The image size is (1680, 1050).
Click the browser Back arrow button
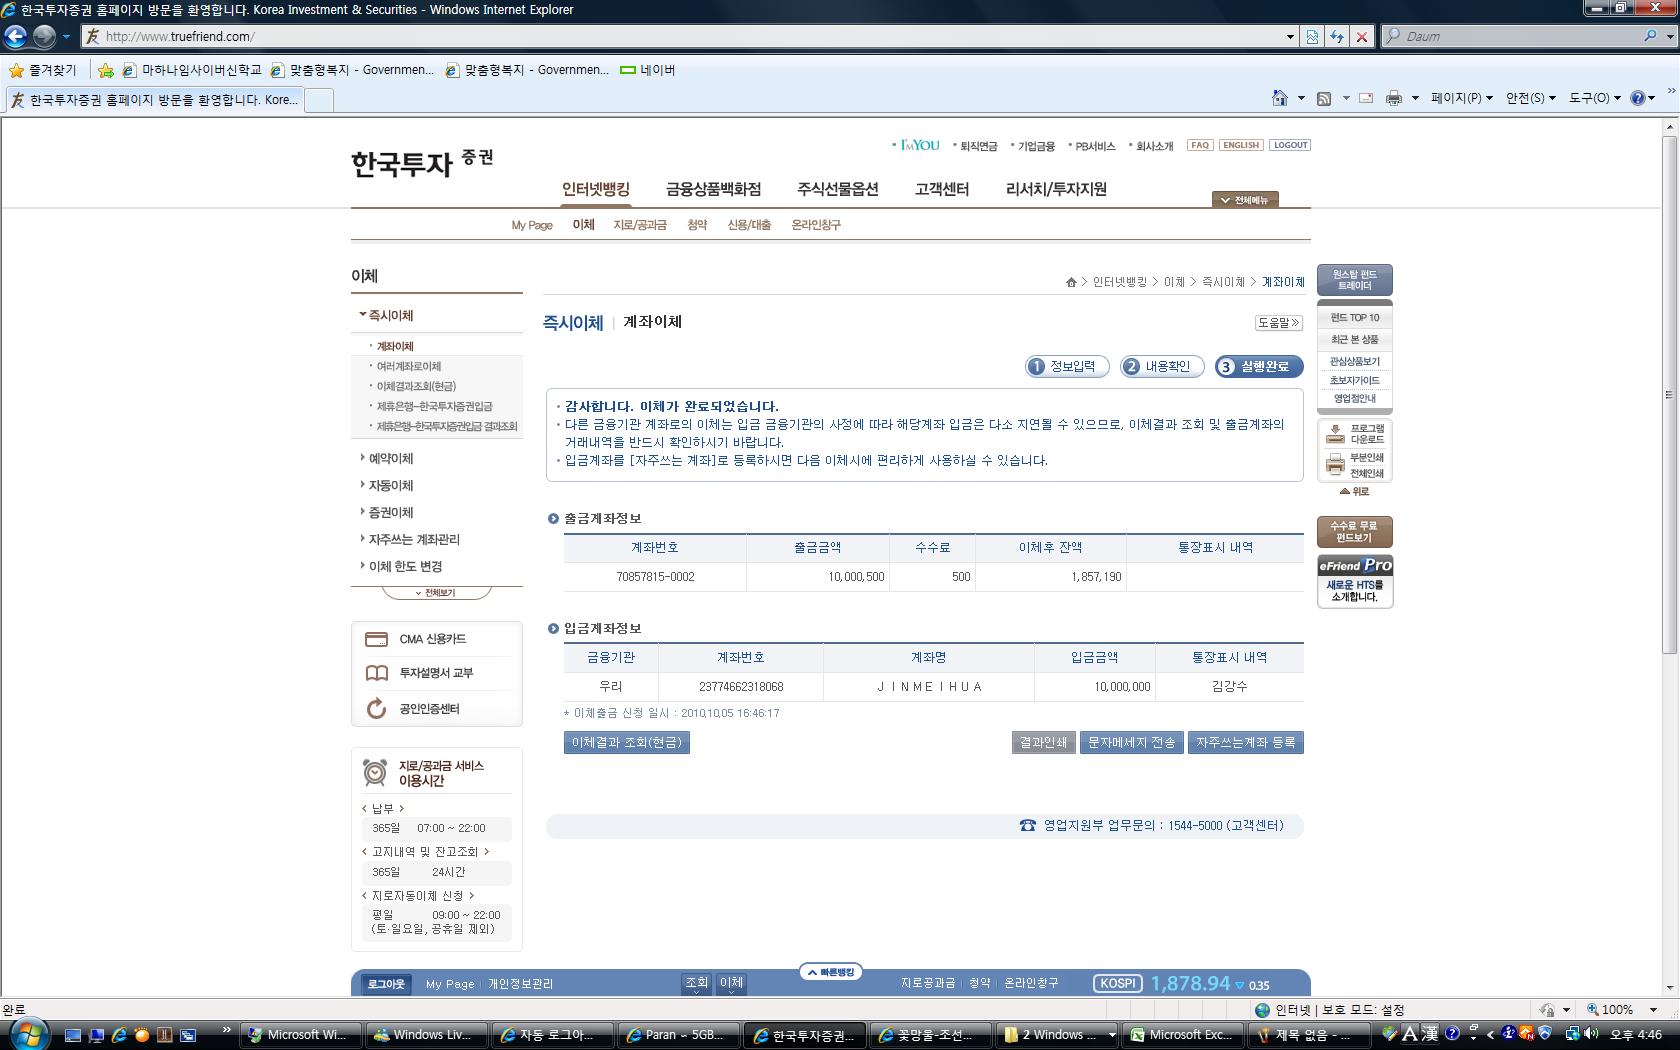click(15, 37)
